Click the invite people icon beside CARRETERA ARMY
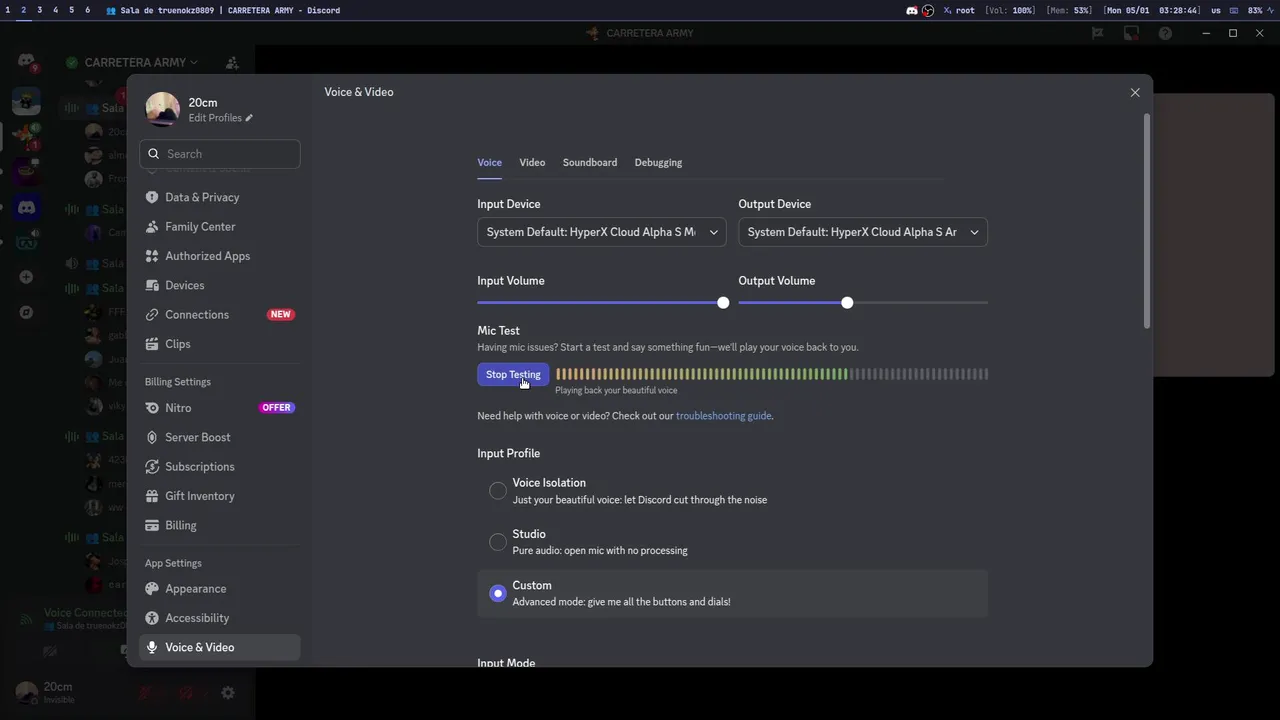The height and width of the screenshot is (720, 1280). tap(232, 62)
